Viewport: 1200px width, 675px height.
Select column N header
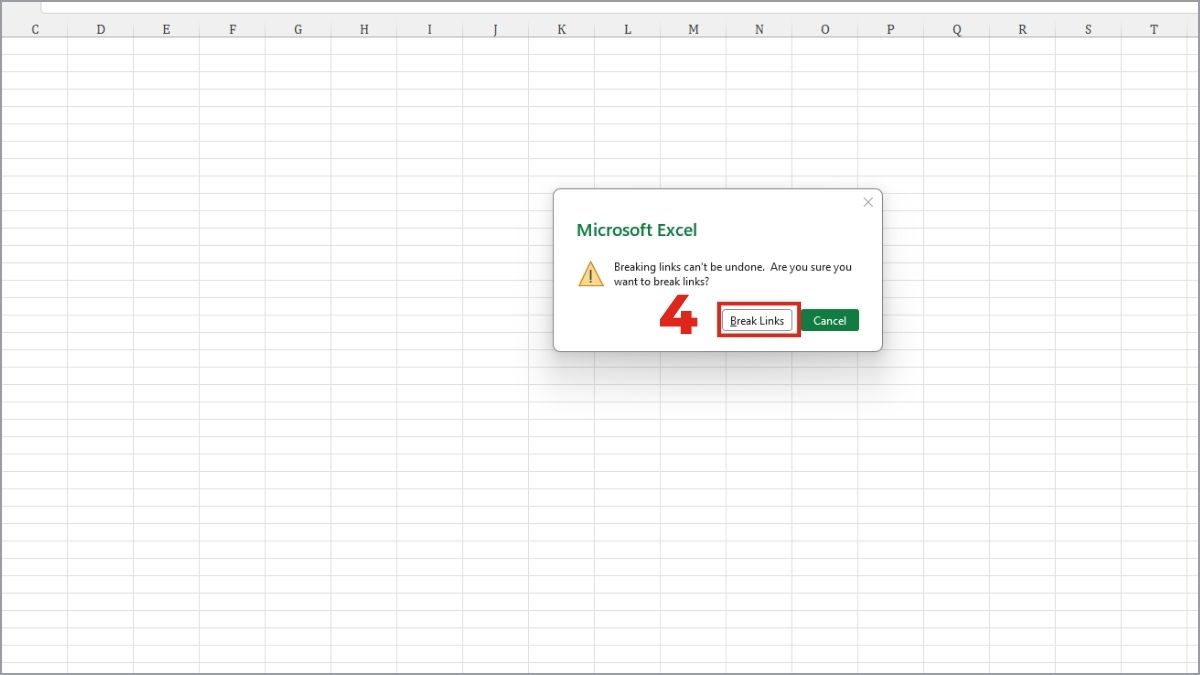[x=759, y=30]
